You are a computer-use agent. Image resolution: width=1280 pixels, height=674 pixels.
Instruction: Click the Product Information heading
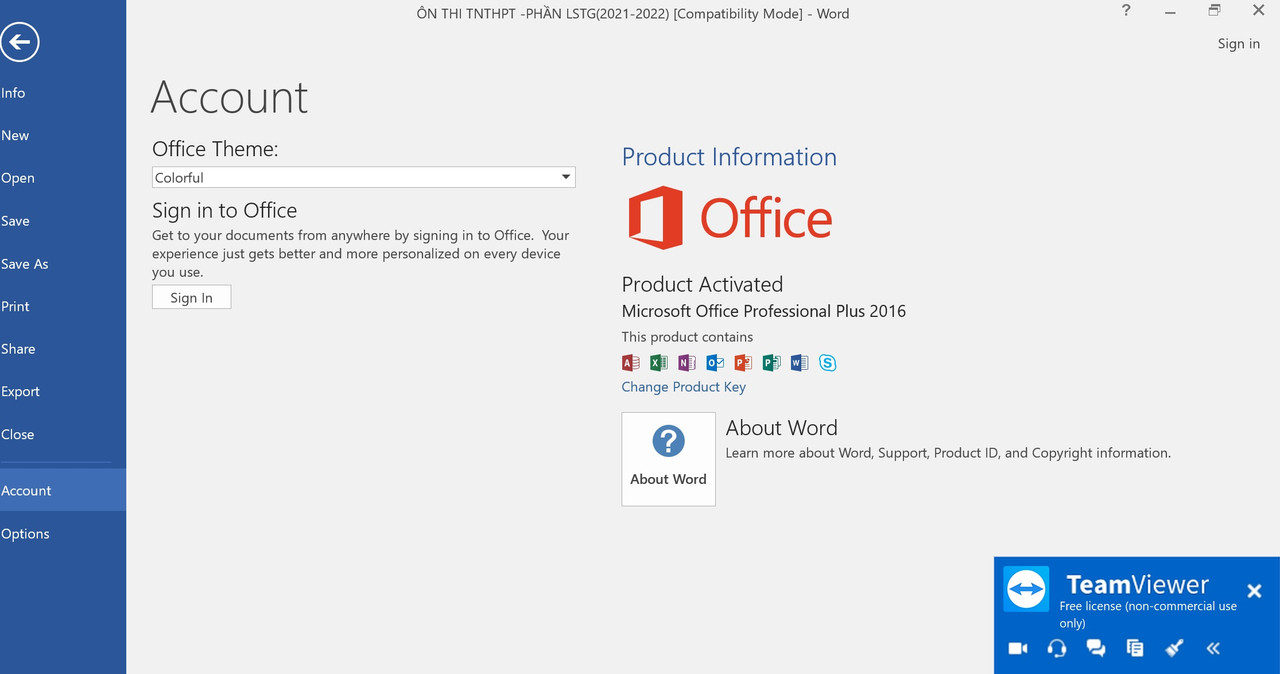point(729,157)
